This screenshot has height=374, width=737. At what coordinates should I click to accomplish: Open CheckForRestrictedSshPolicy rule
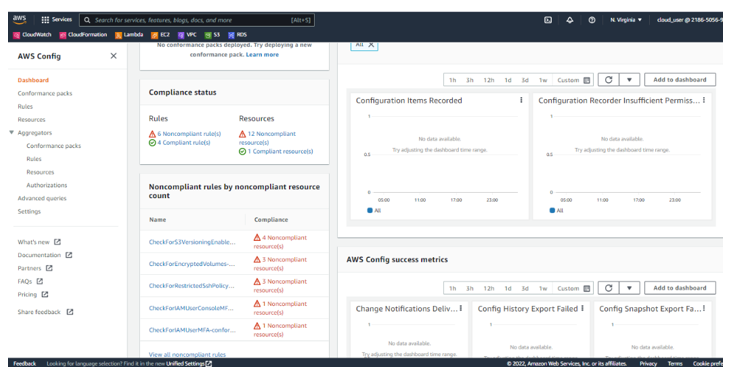191,286
